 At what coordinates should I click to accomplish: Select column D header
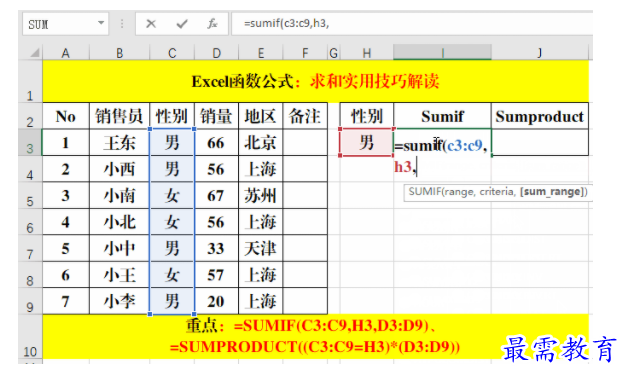click(x=216, y=53)
